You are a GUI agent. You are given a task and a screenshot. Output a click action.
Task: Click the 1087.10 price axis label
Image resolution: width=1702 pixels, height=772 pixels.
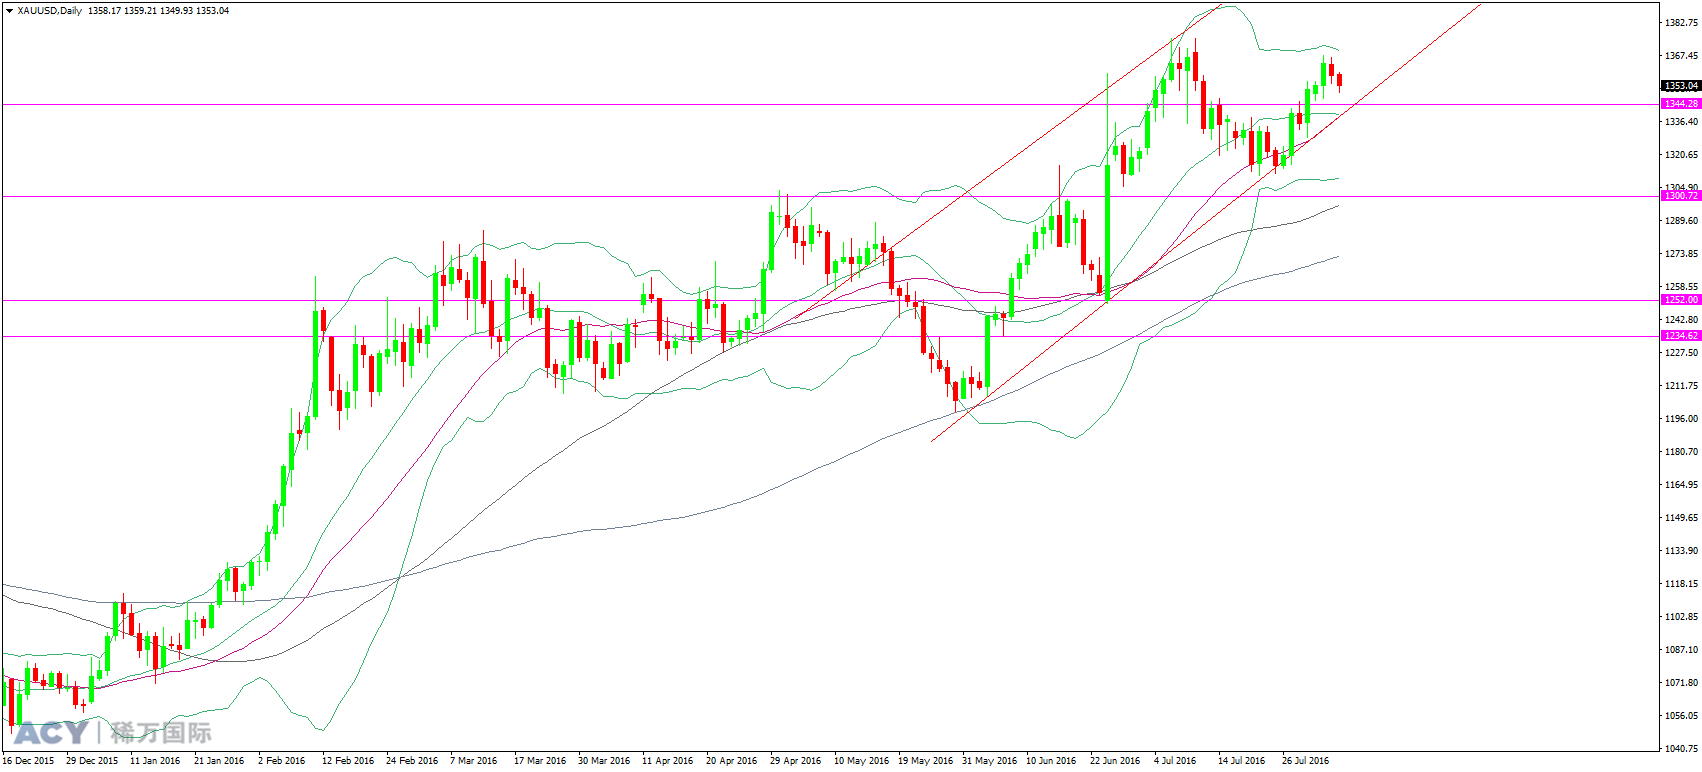[1681, 649]
